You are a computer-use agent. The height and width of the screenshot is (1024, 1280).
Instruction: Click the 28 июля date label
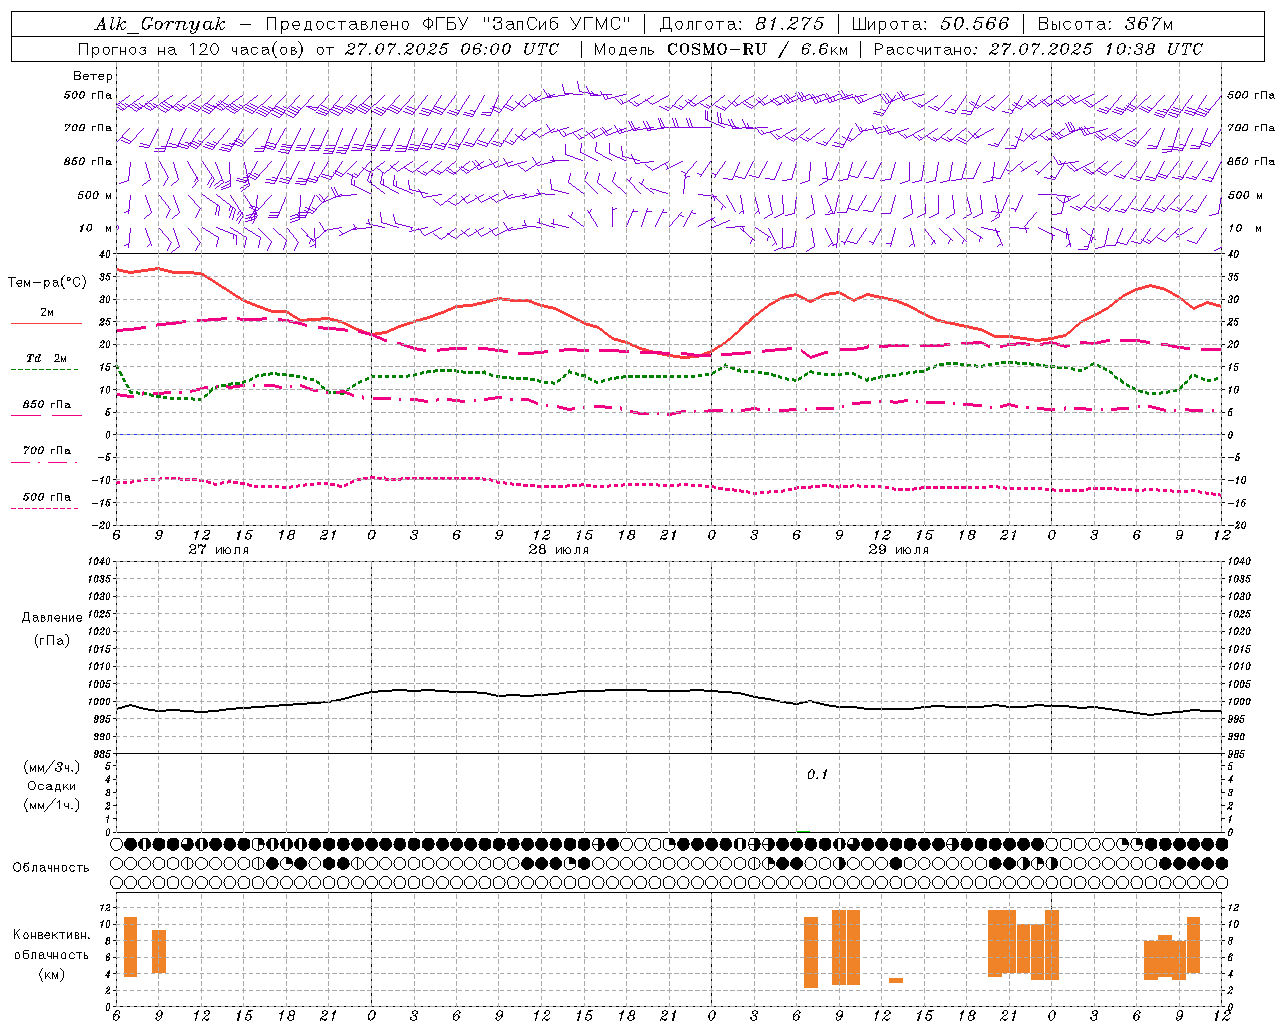(x=559, y=550)
